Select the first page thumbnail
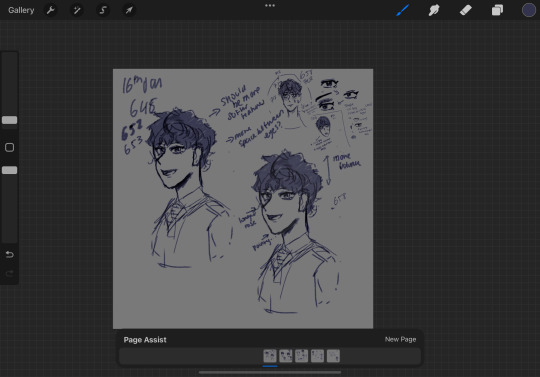Viewport: 540px width, 377px height. pyautogui.click(x=270, y=356)
